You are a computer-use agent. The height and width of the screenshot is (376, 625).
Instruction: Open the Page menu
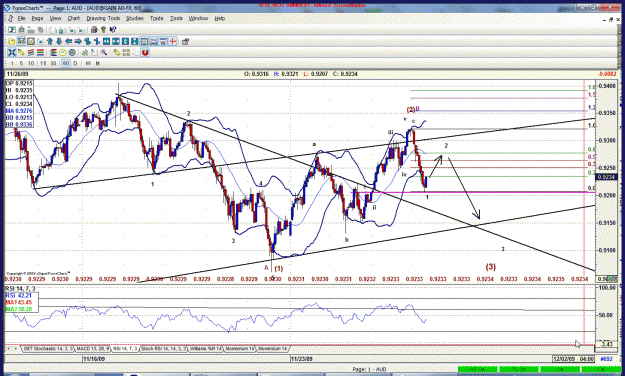(37, 18)
